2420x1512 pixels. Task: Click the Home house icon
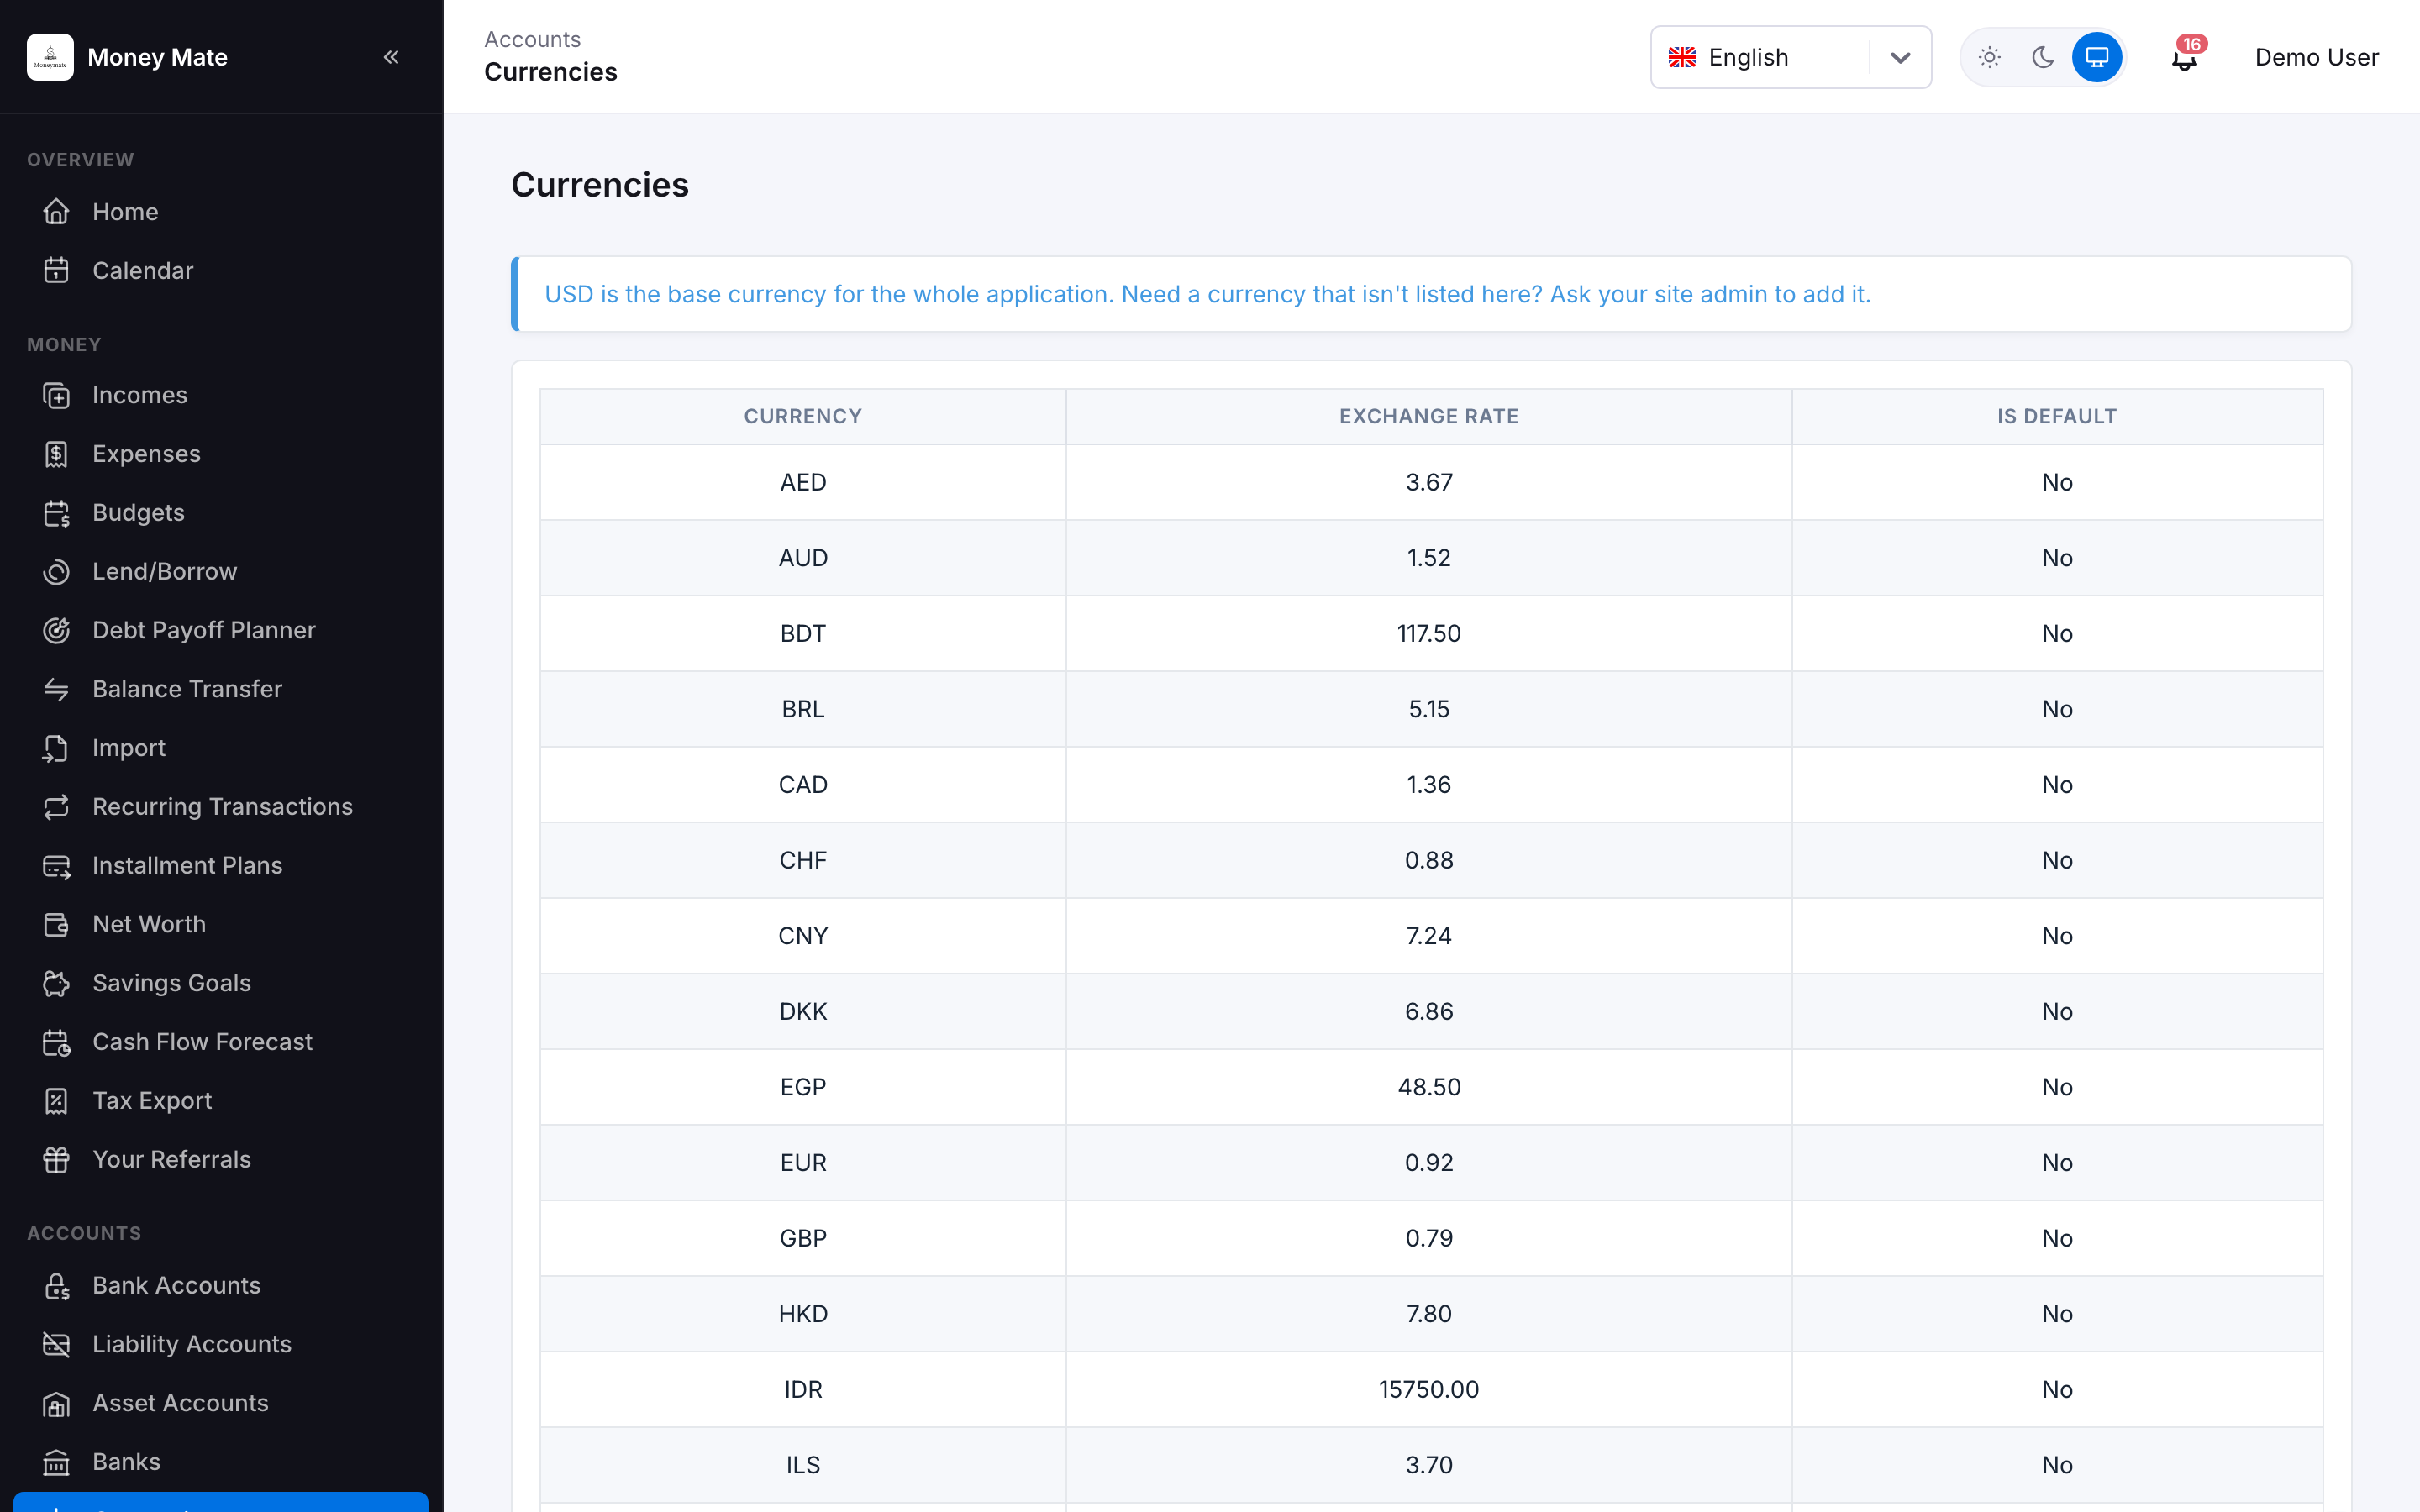56,212
